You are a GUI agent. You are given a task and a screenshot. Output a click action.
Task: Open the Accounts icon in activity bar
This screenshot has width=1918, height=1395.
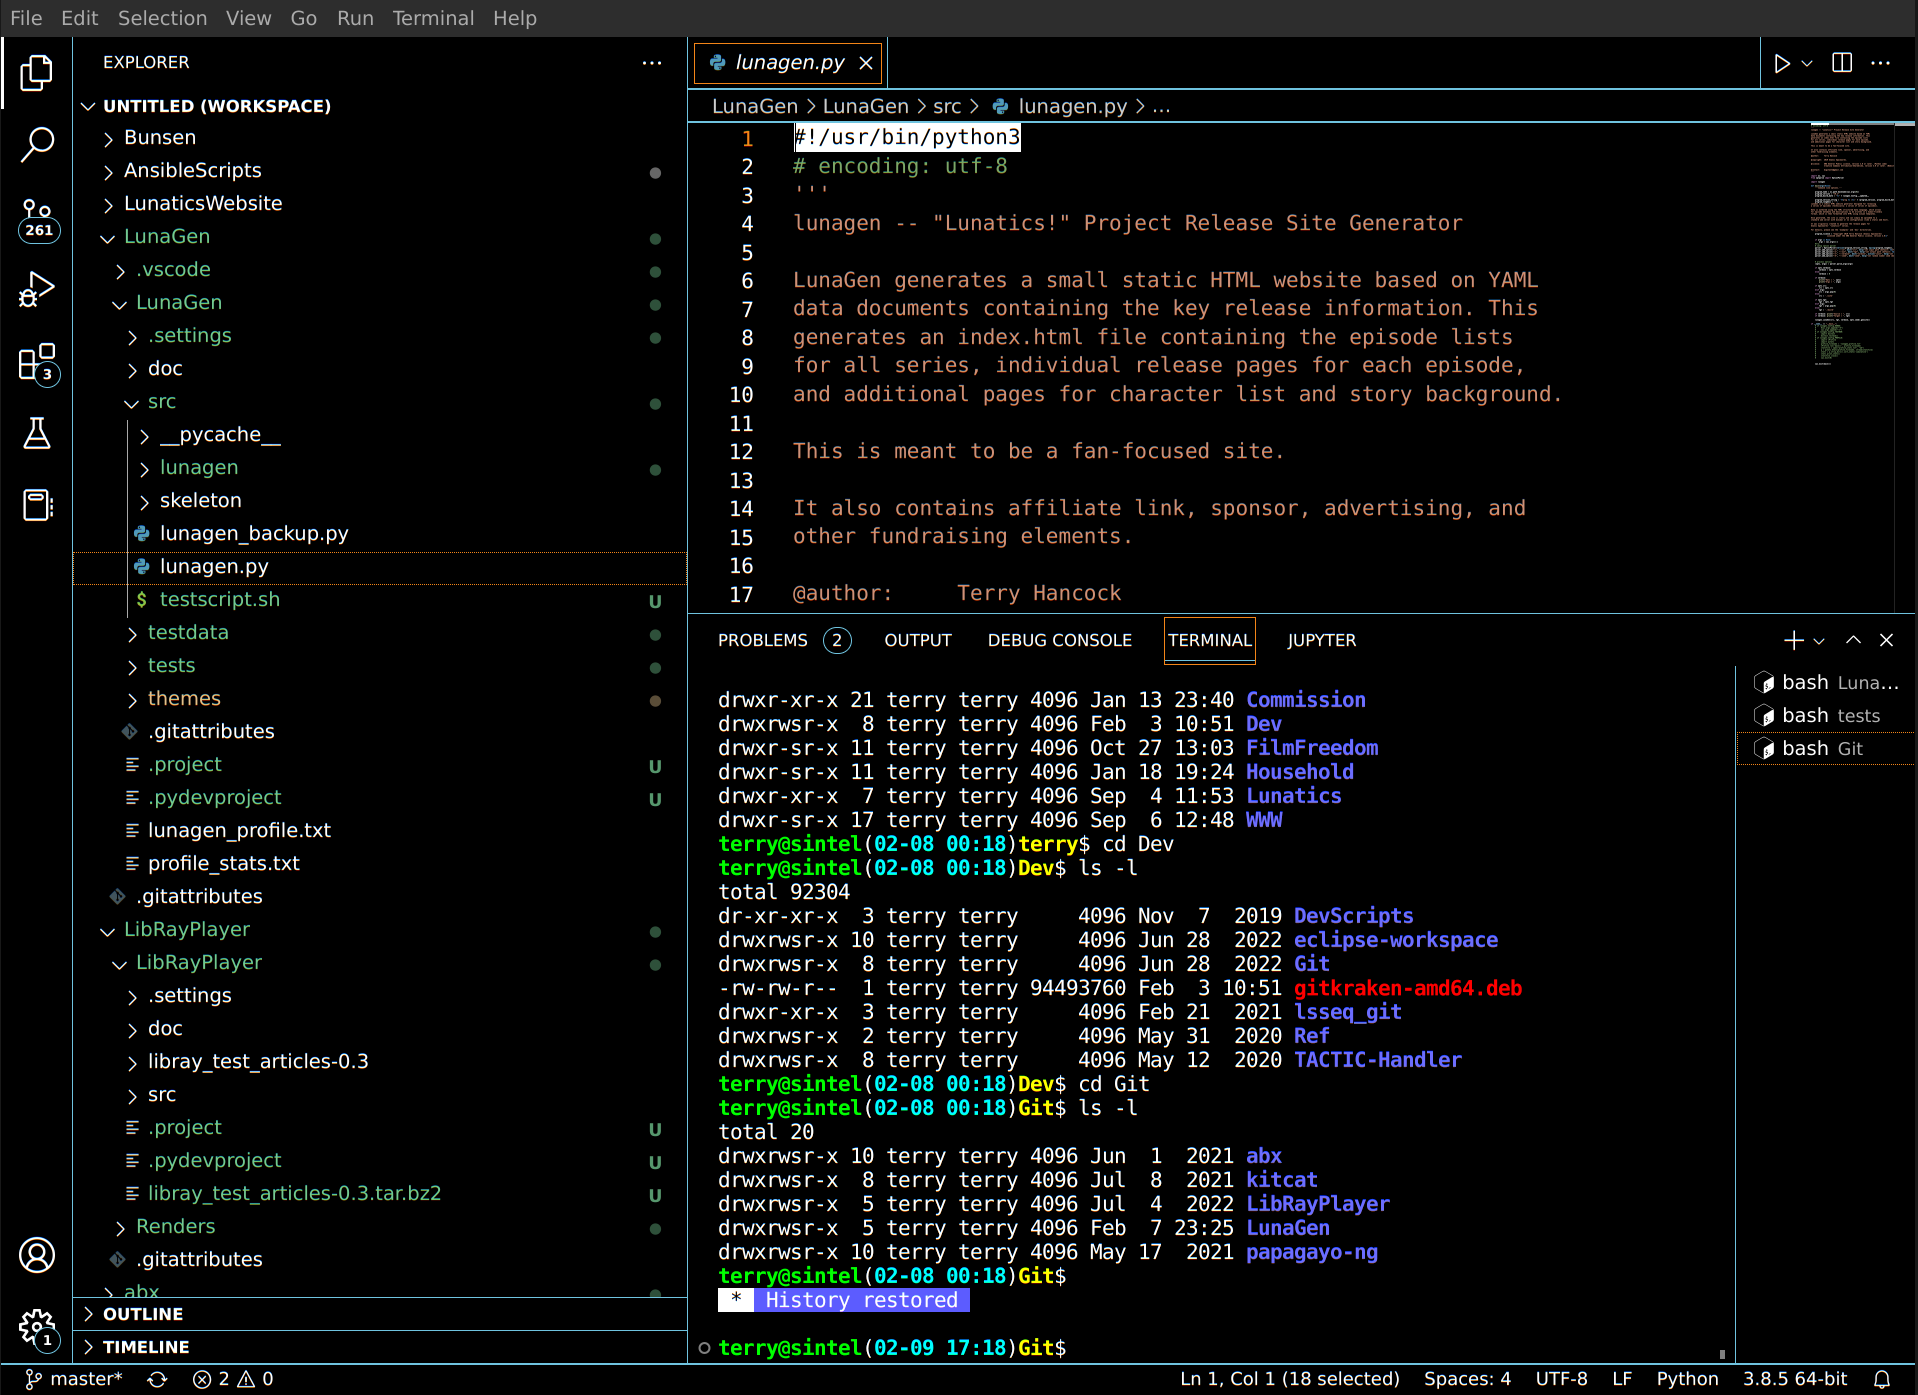pyautogui.click(x=37, y=1255)
